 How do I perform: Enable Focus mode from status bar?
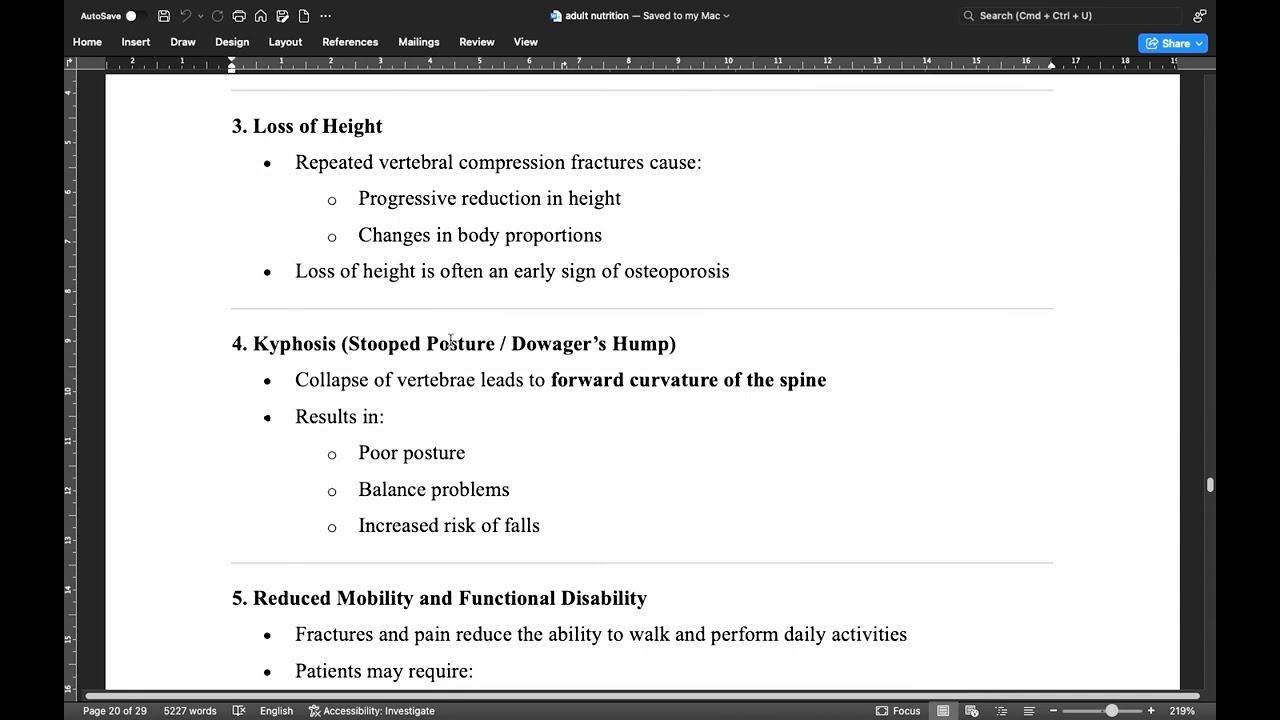pyautogui.click(x=898, y=711)
